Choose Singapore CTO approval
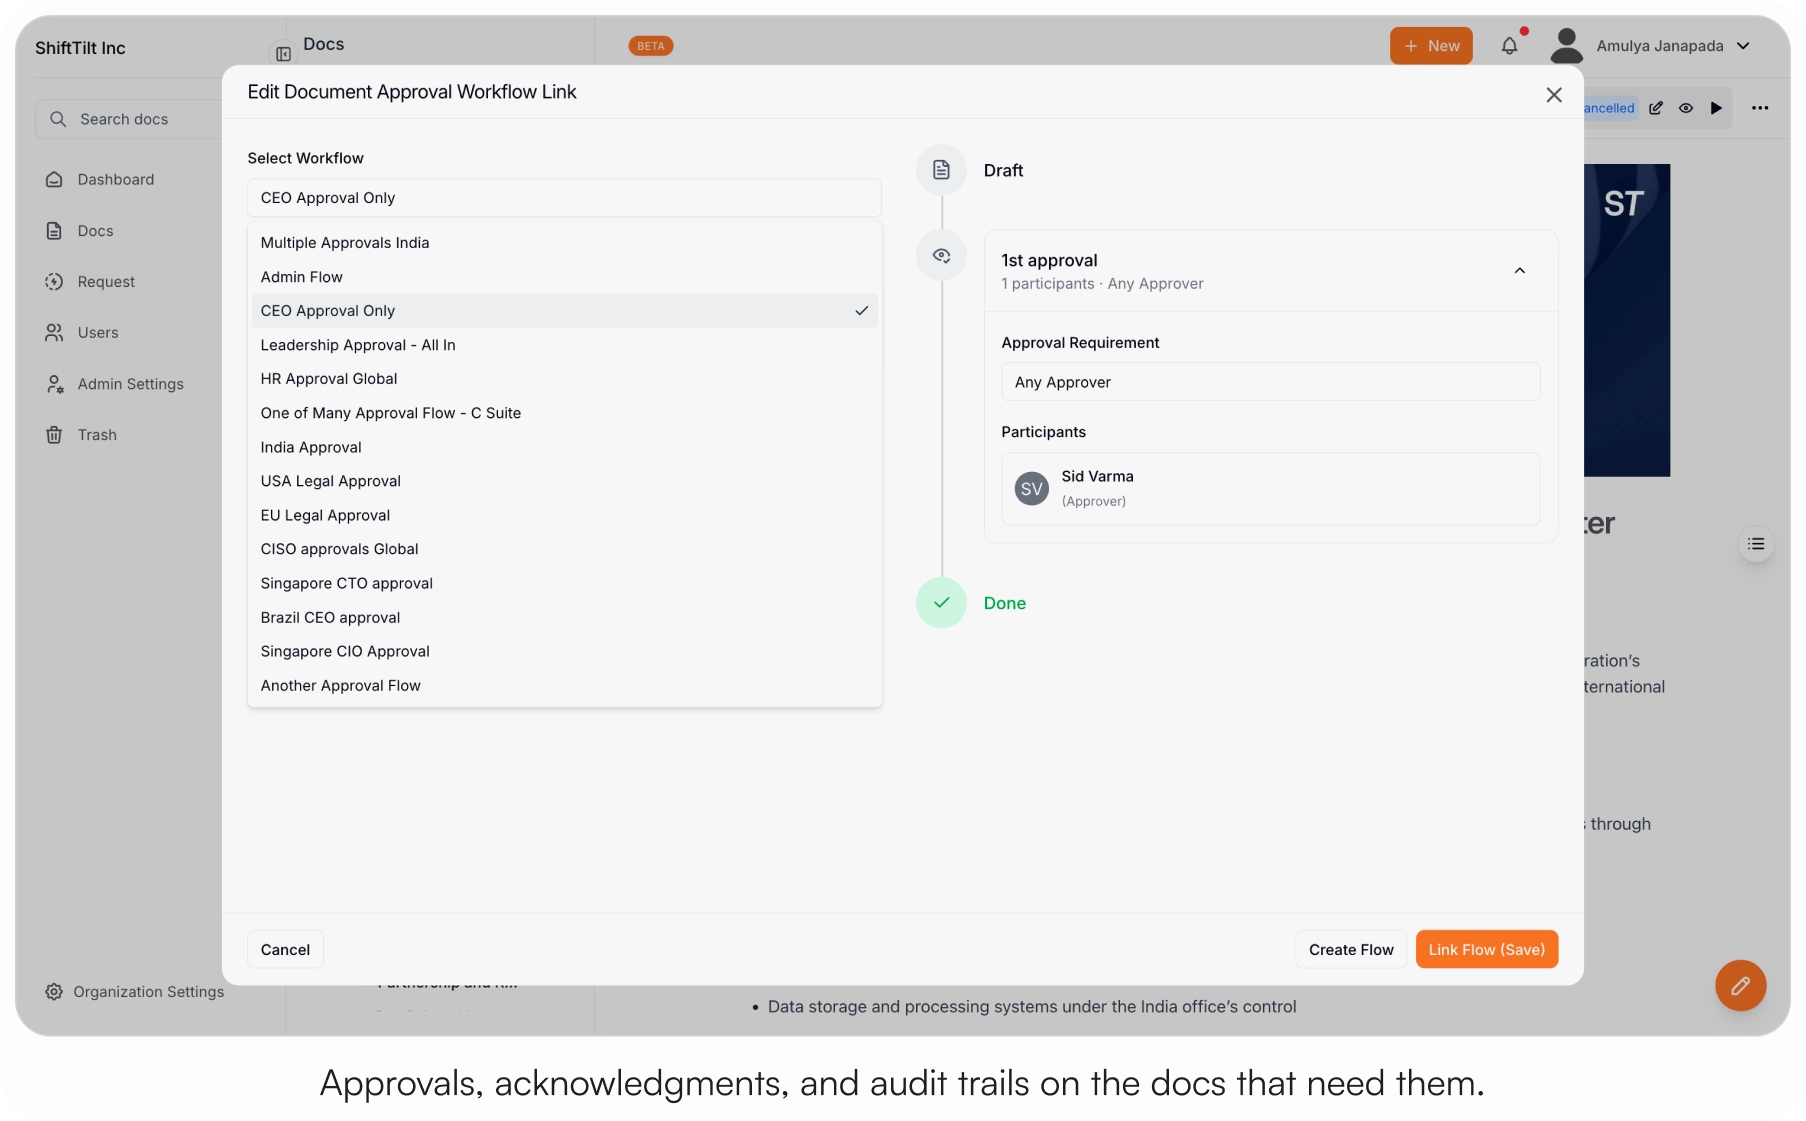Screen dimensions: 1806x1121 click(x=564, y=583)
